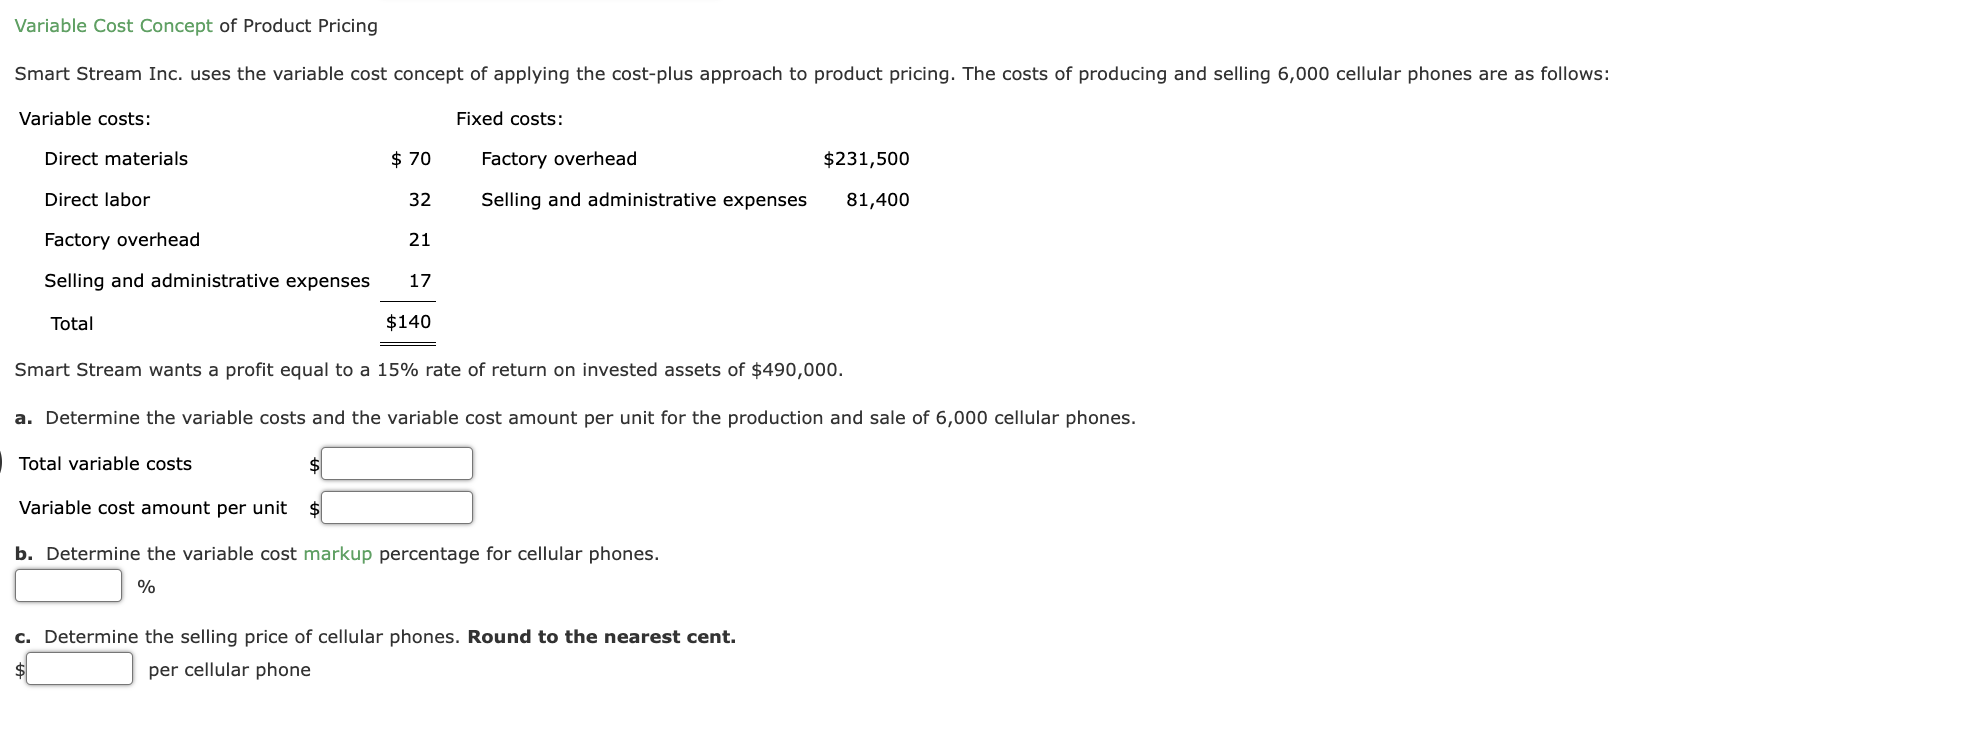
Task: Click the selling price per cellular phone field
Action: [x=78, y=668]
